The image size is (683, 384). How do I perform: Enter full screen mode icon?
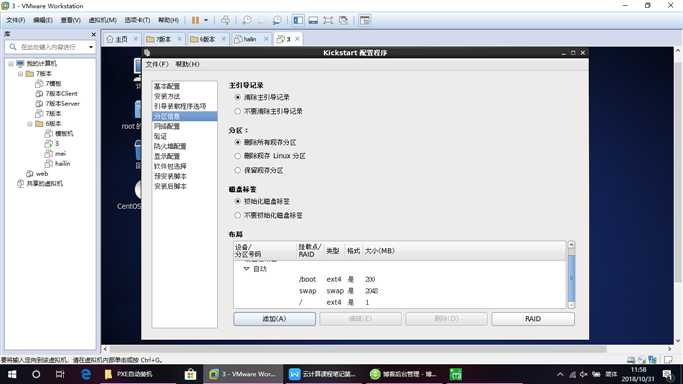(x=328, y=20)
